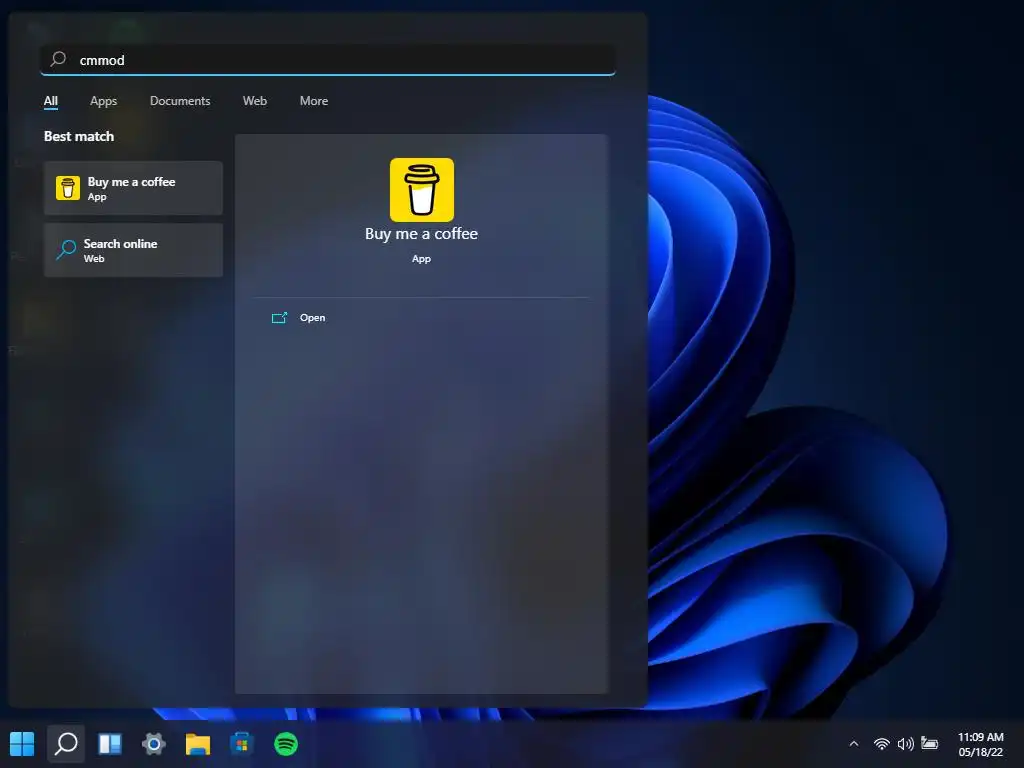Click the taskbar Search icon
Viewport: 1024px width, 768px height.
tap(66, 744)
